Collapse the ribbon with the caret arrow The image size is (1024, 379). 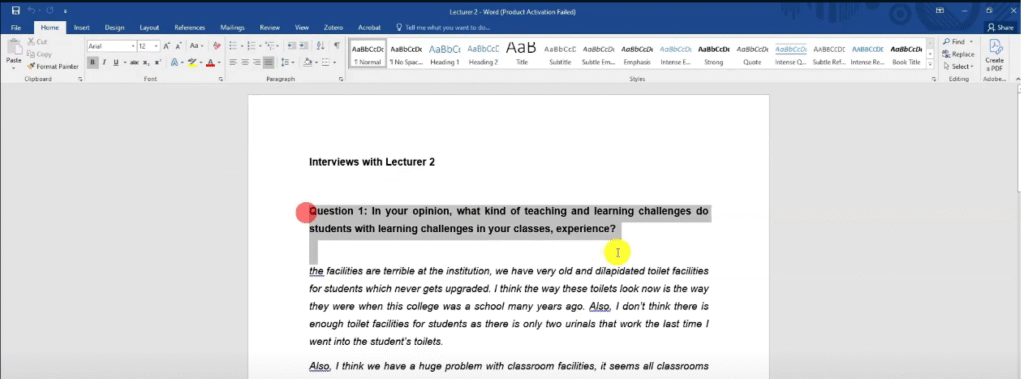(1017, 79)
